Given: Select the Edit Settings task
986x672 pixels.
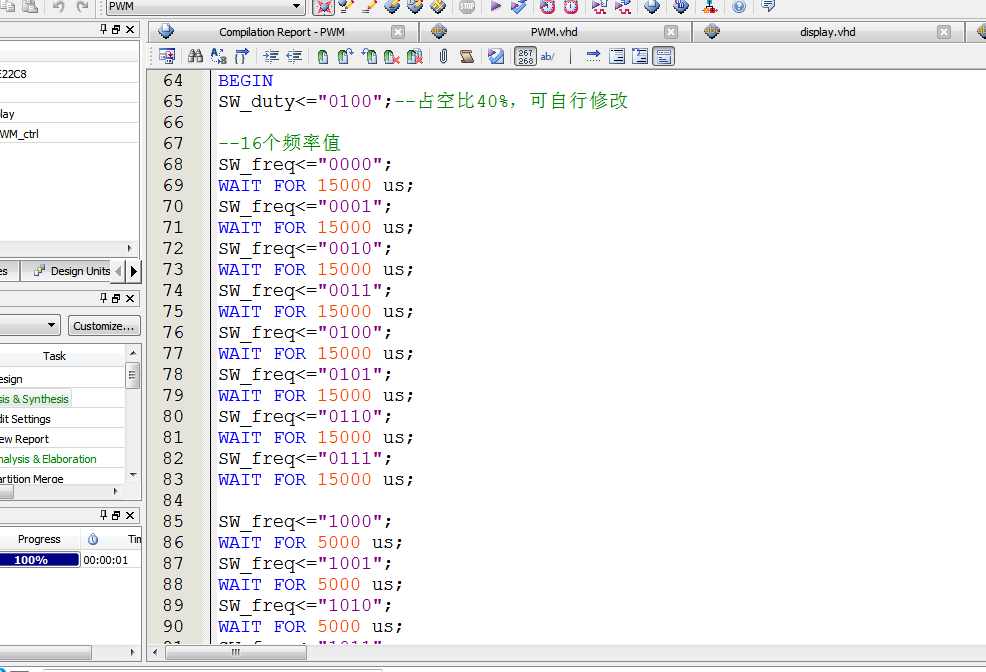Looking at the screenshot, I should [x=25, y=419].
